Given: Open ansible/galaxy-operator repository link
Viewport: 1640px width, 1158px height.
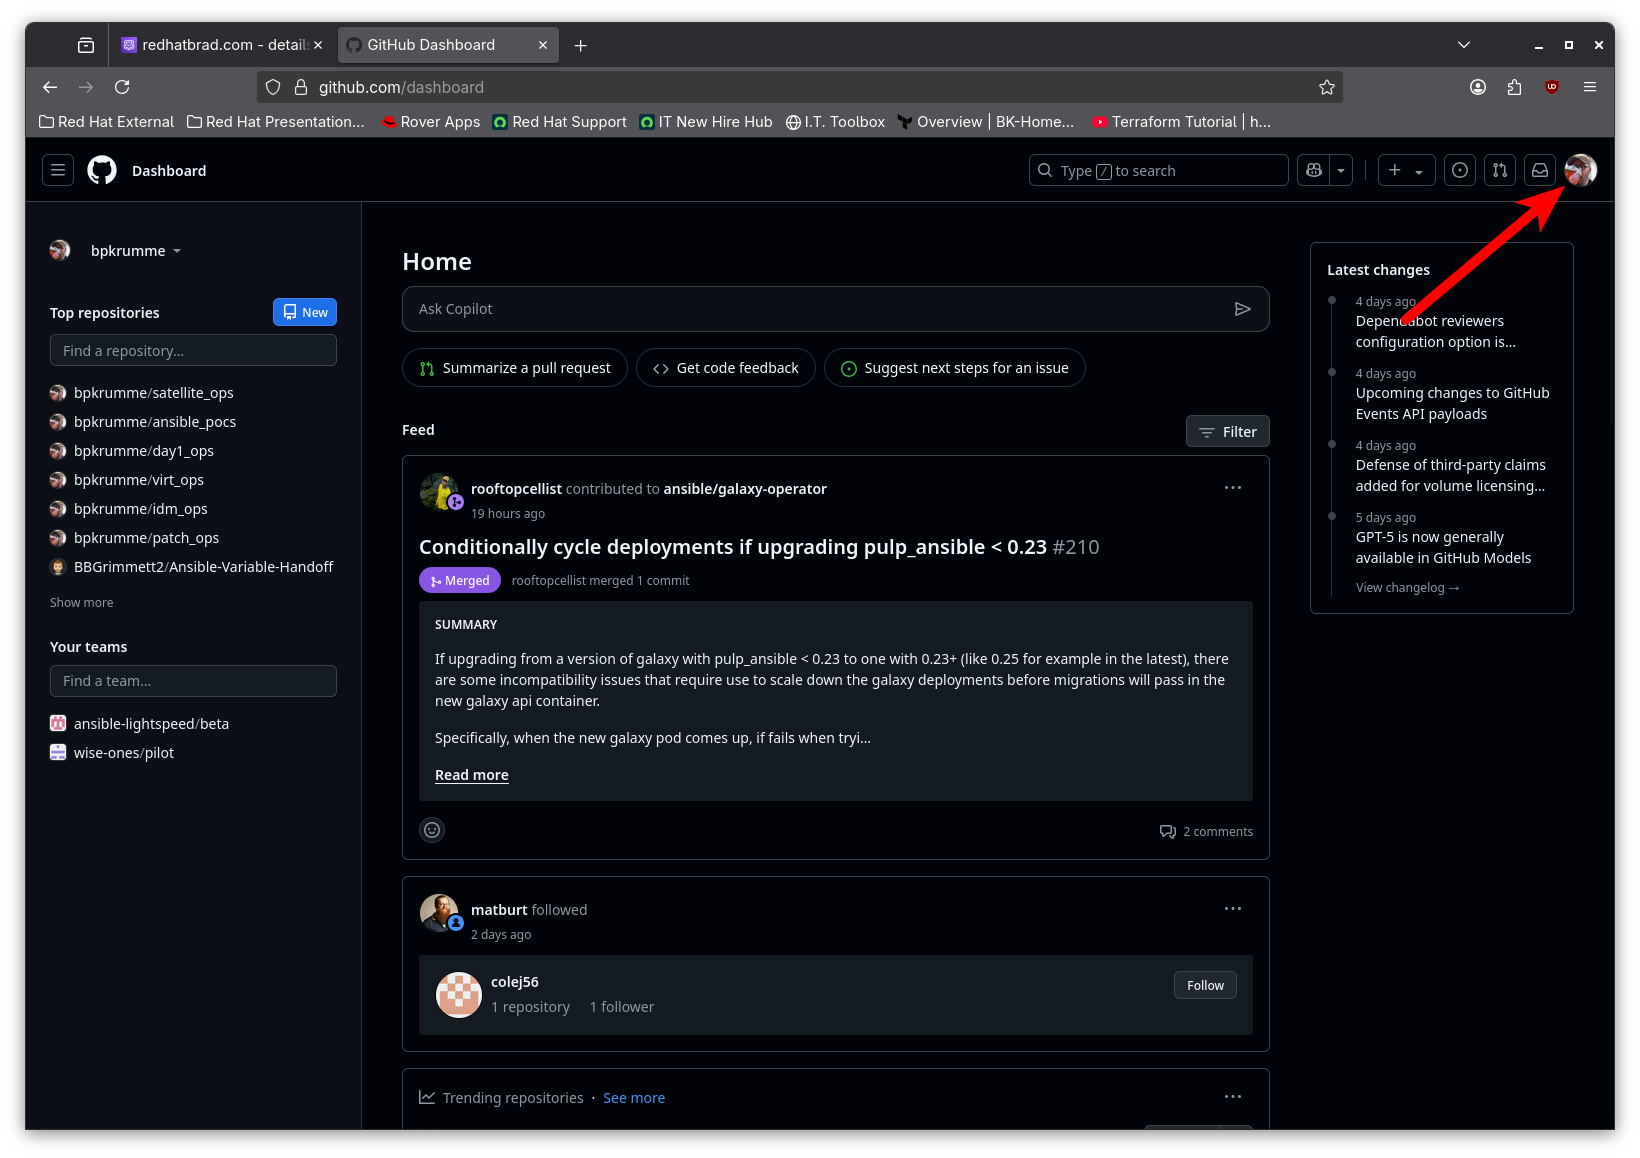Looking at the screenshot, I should coord(745,489).
